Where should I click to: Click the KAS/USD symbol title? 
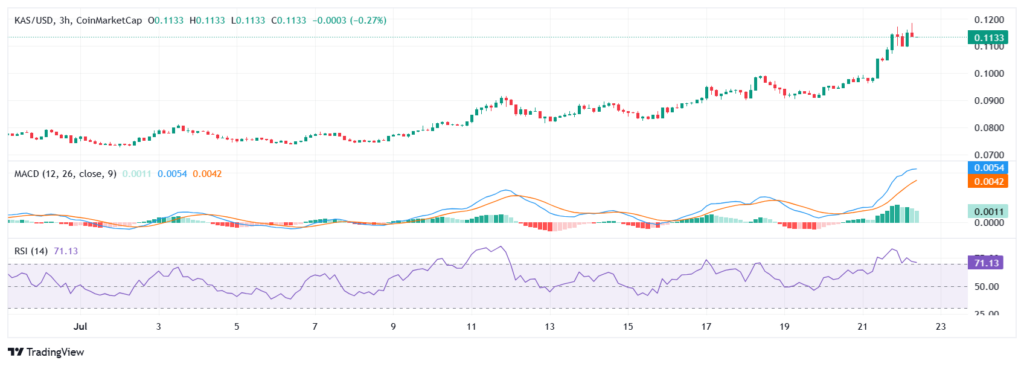click(34, 20)
